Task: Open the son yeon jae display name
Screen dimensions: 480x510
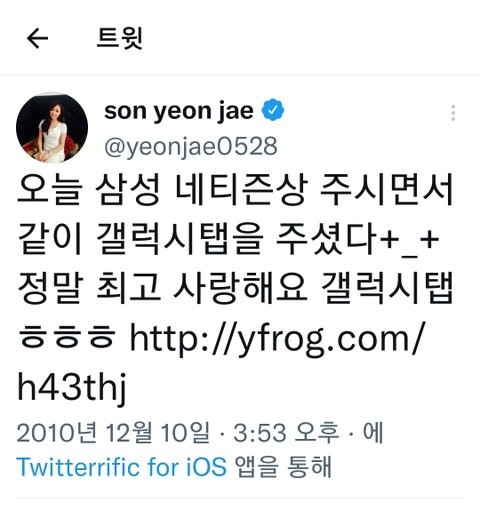Action: [179, 111]
